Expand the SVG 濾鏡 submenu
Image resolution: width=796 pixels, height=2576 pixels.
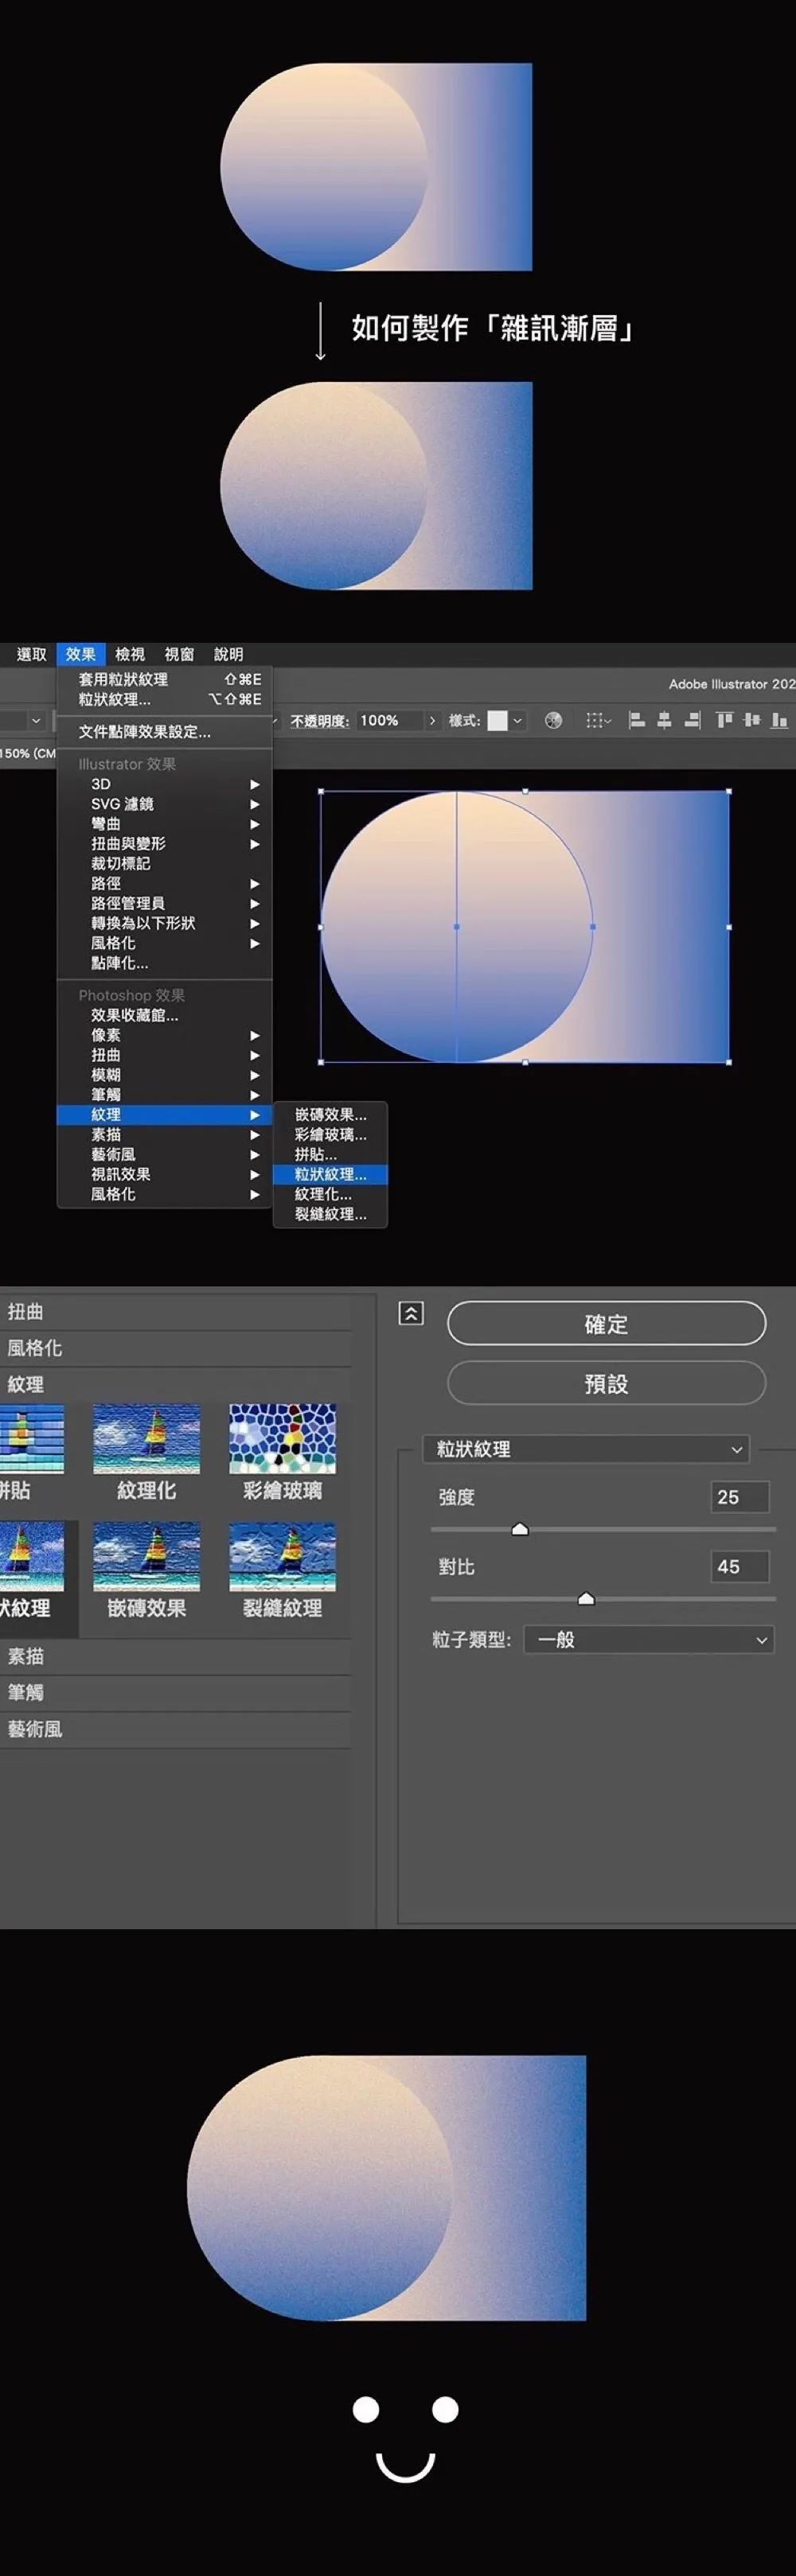pyautogui.click(x=165, y=804)
